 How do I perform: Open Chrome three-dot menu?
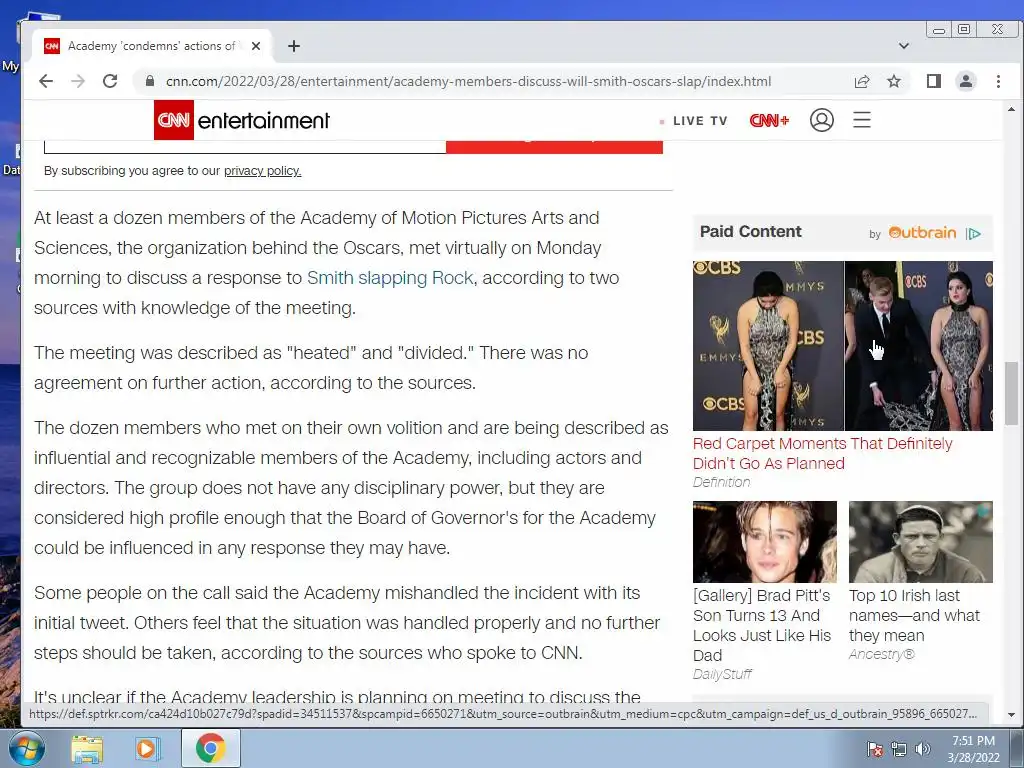998,81
